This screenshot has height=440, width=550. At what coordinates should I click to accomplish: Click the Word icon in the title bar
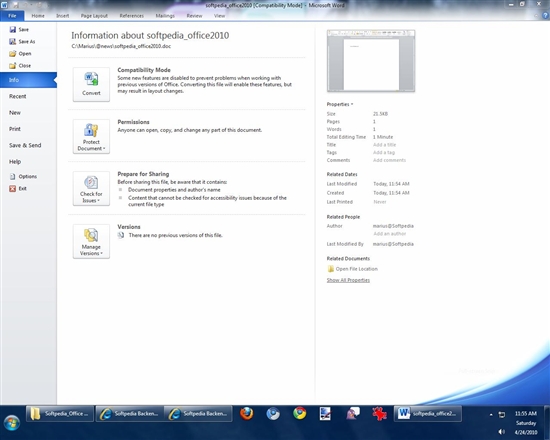point(5,5)
